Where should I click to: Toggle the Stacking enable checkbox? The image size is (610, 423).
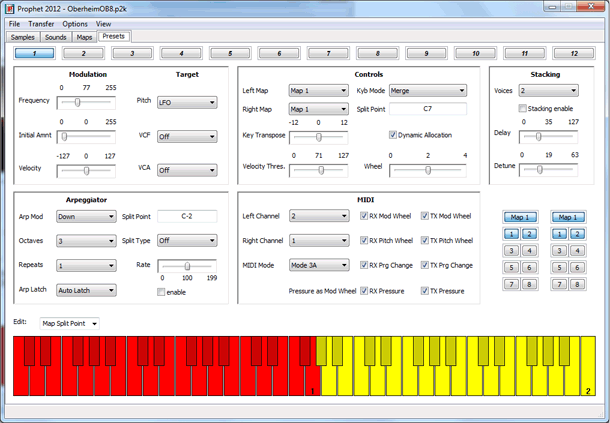click(523, 108)
